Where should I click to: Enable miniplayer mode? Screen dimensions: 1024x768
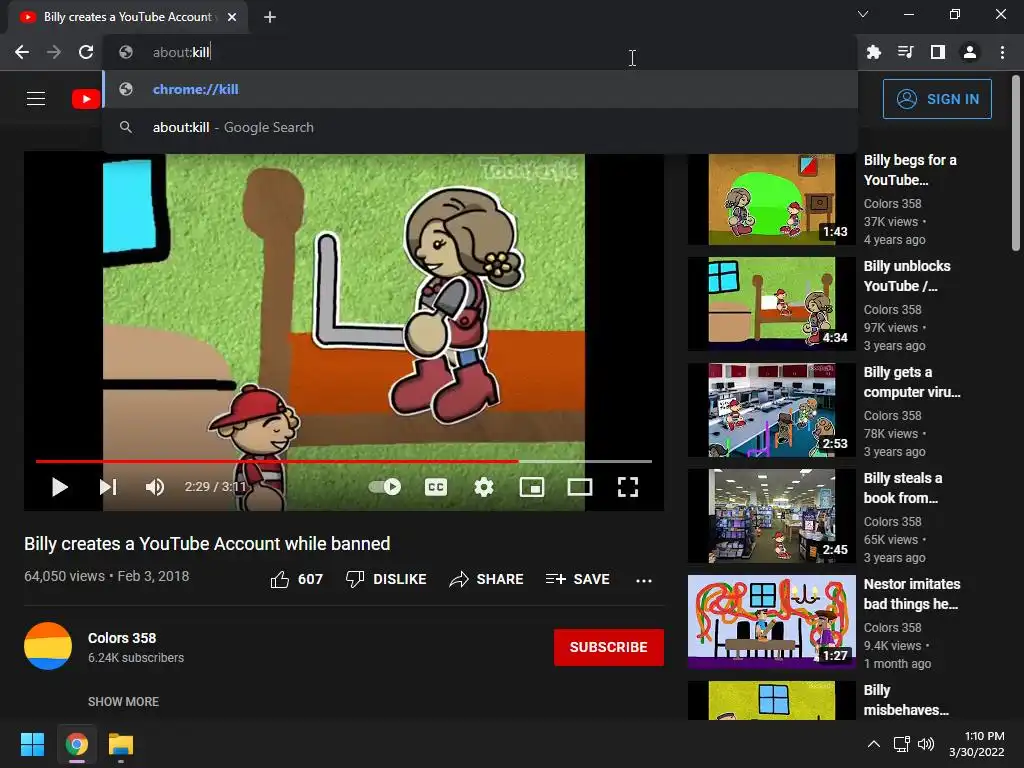tap(532, 487)
